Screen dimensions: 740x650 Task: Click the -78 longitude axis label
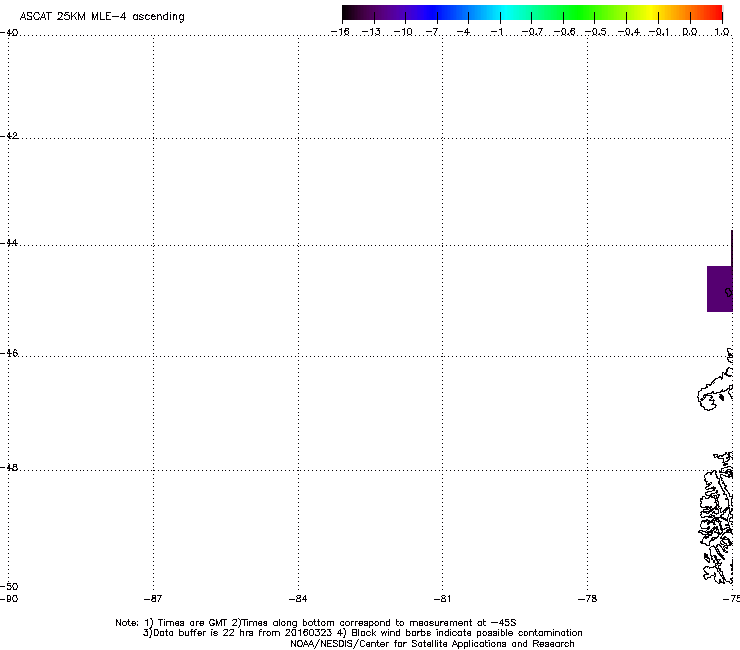(588, 599)
